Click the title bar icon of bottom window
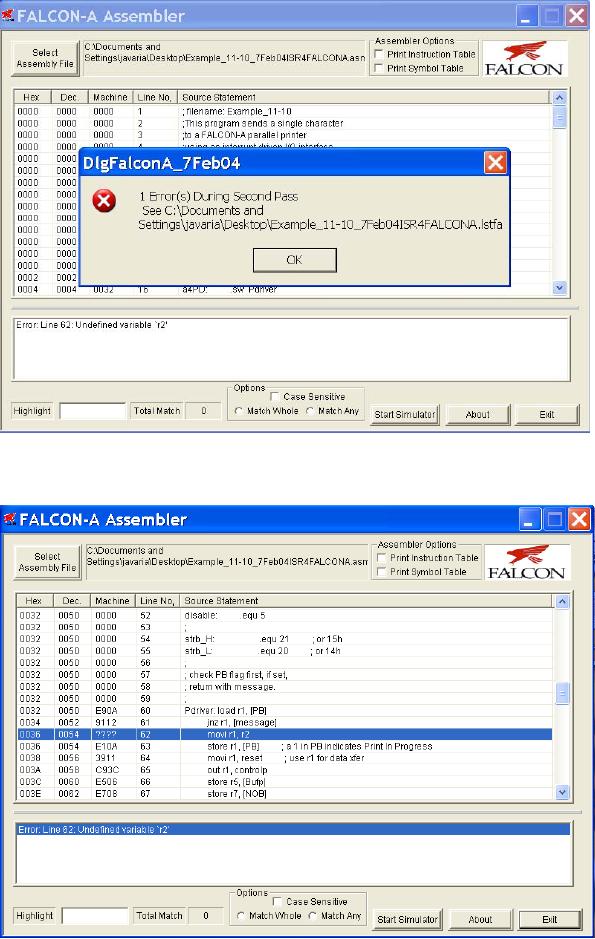Viewport: 595px width, 939px height. 10,519
